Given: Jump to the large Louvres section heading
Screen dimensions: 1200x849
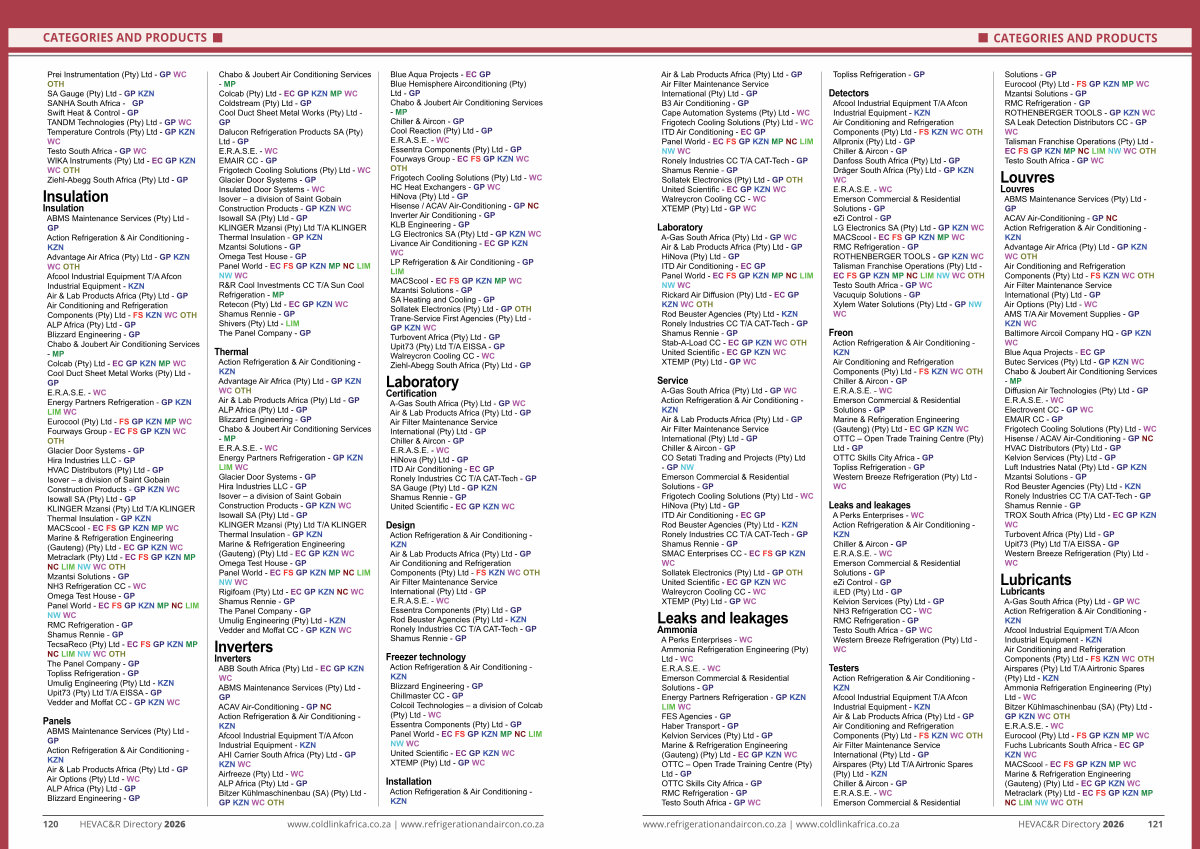Looking at the screenshot, I should click(x=1027, y=177).
